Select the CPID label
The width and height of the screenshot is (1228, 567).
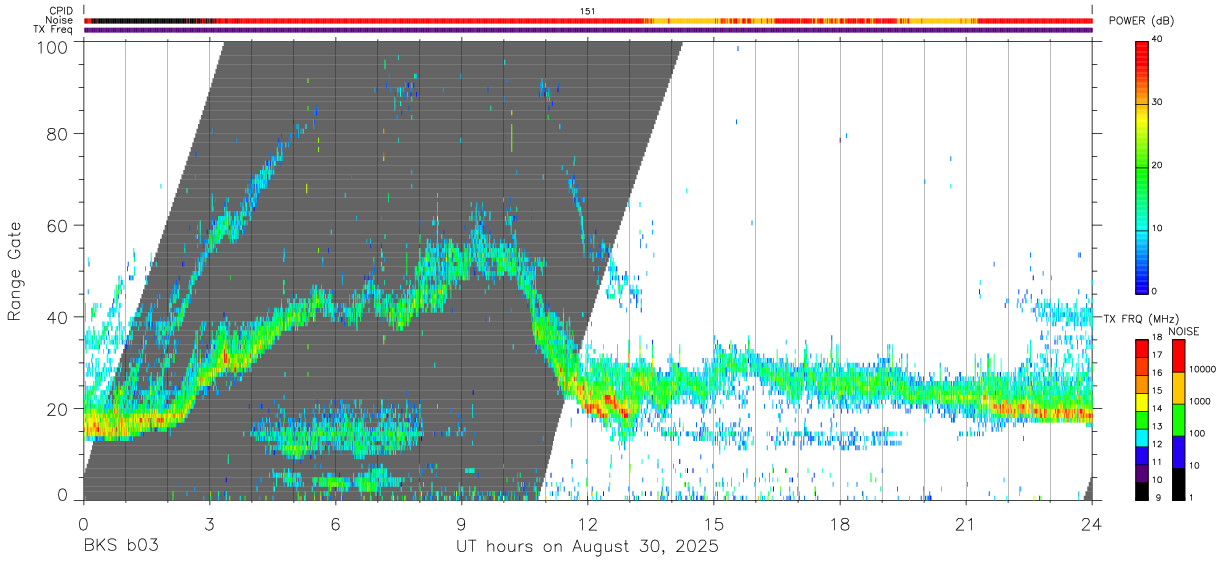tap(61, 10)
